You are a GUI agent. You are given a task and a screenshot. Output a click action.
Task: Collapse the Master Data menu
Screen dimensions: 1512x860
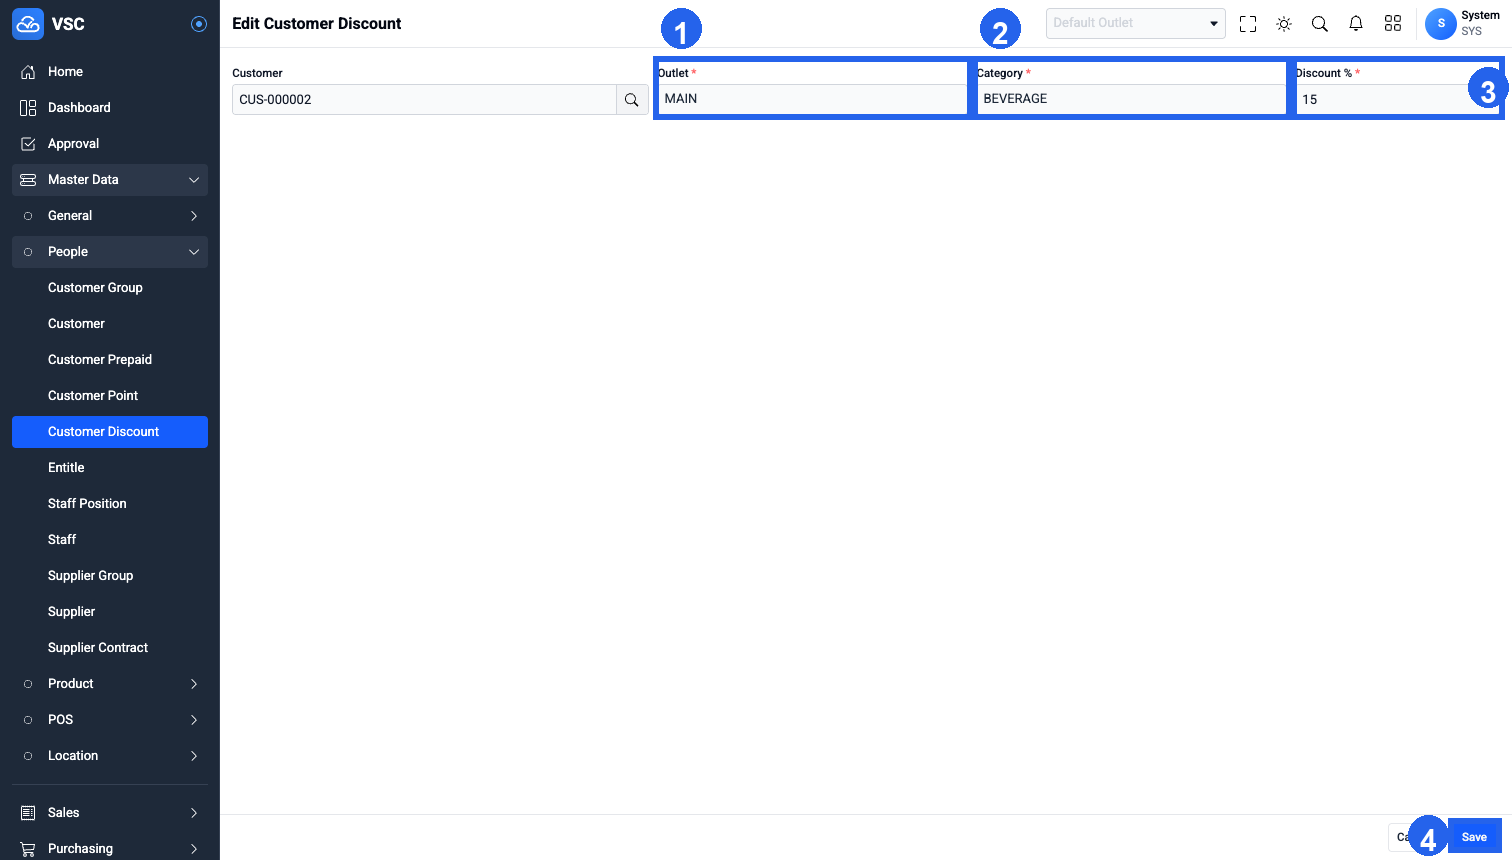pos(110,180)
